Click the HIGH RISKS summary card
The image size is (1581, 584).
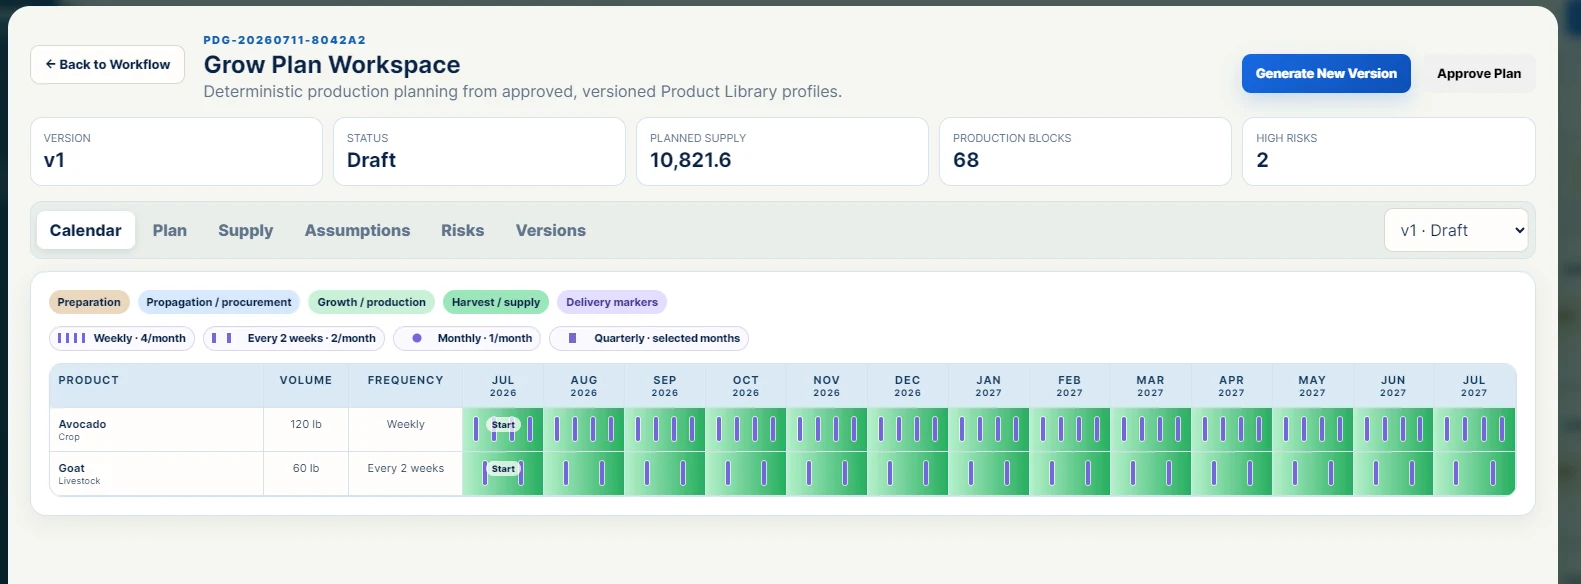[1388, 151]
